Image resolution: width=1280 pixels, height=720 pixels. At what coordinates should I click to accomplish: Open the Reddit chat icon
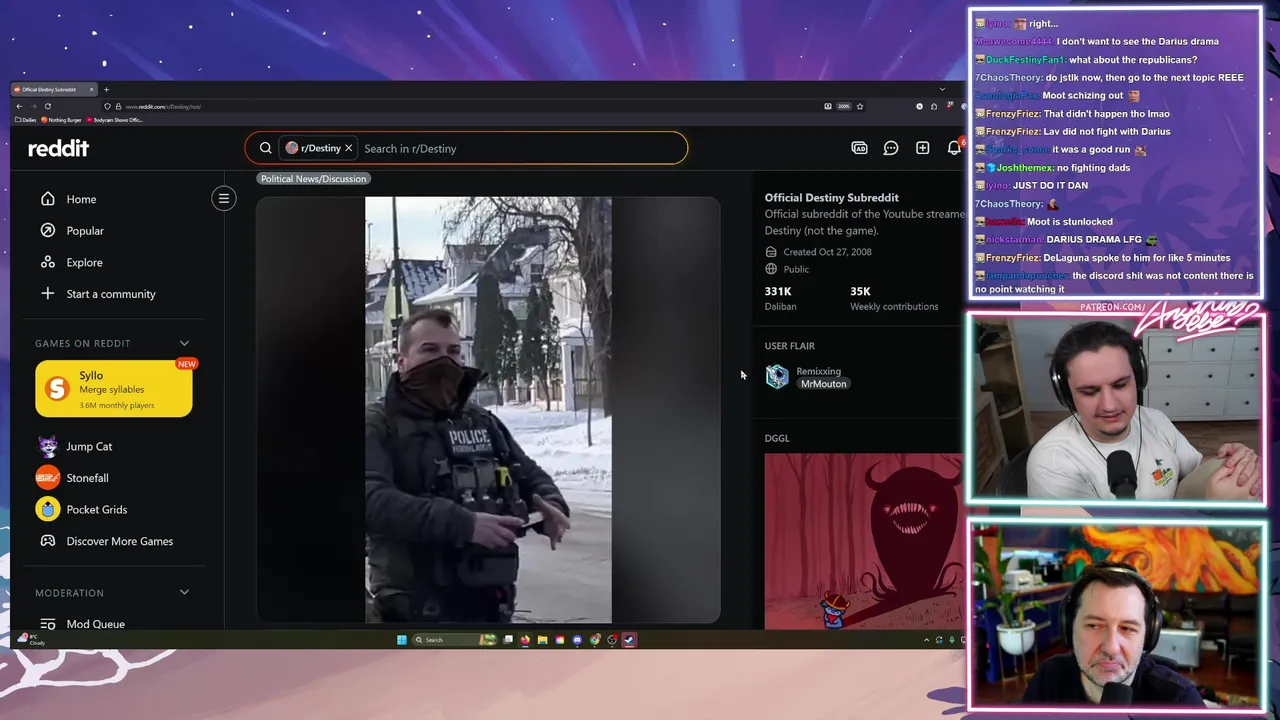pyautogui.click(x=891, y=148)
